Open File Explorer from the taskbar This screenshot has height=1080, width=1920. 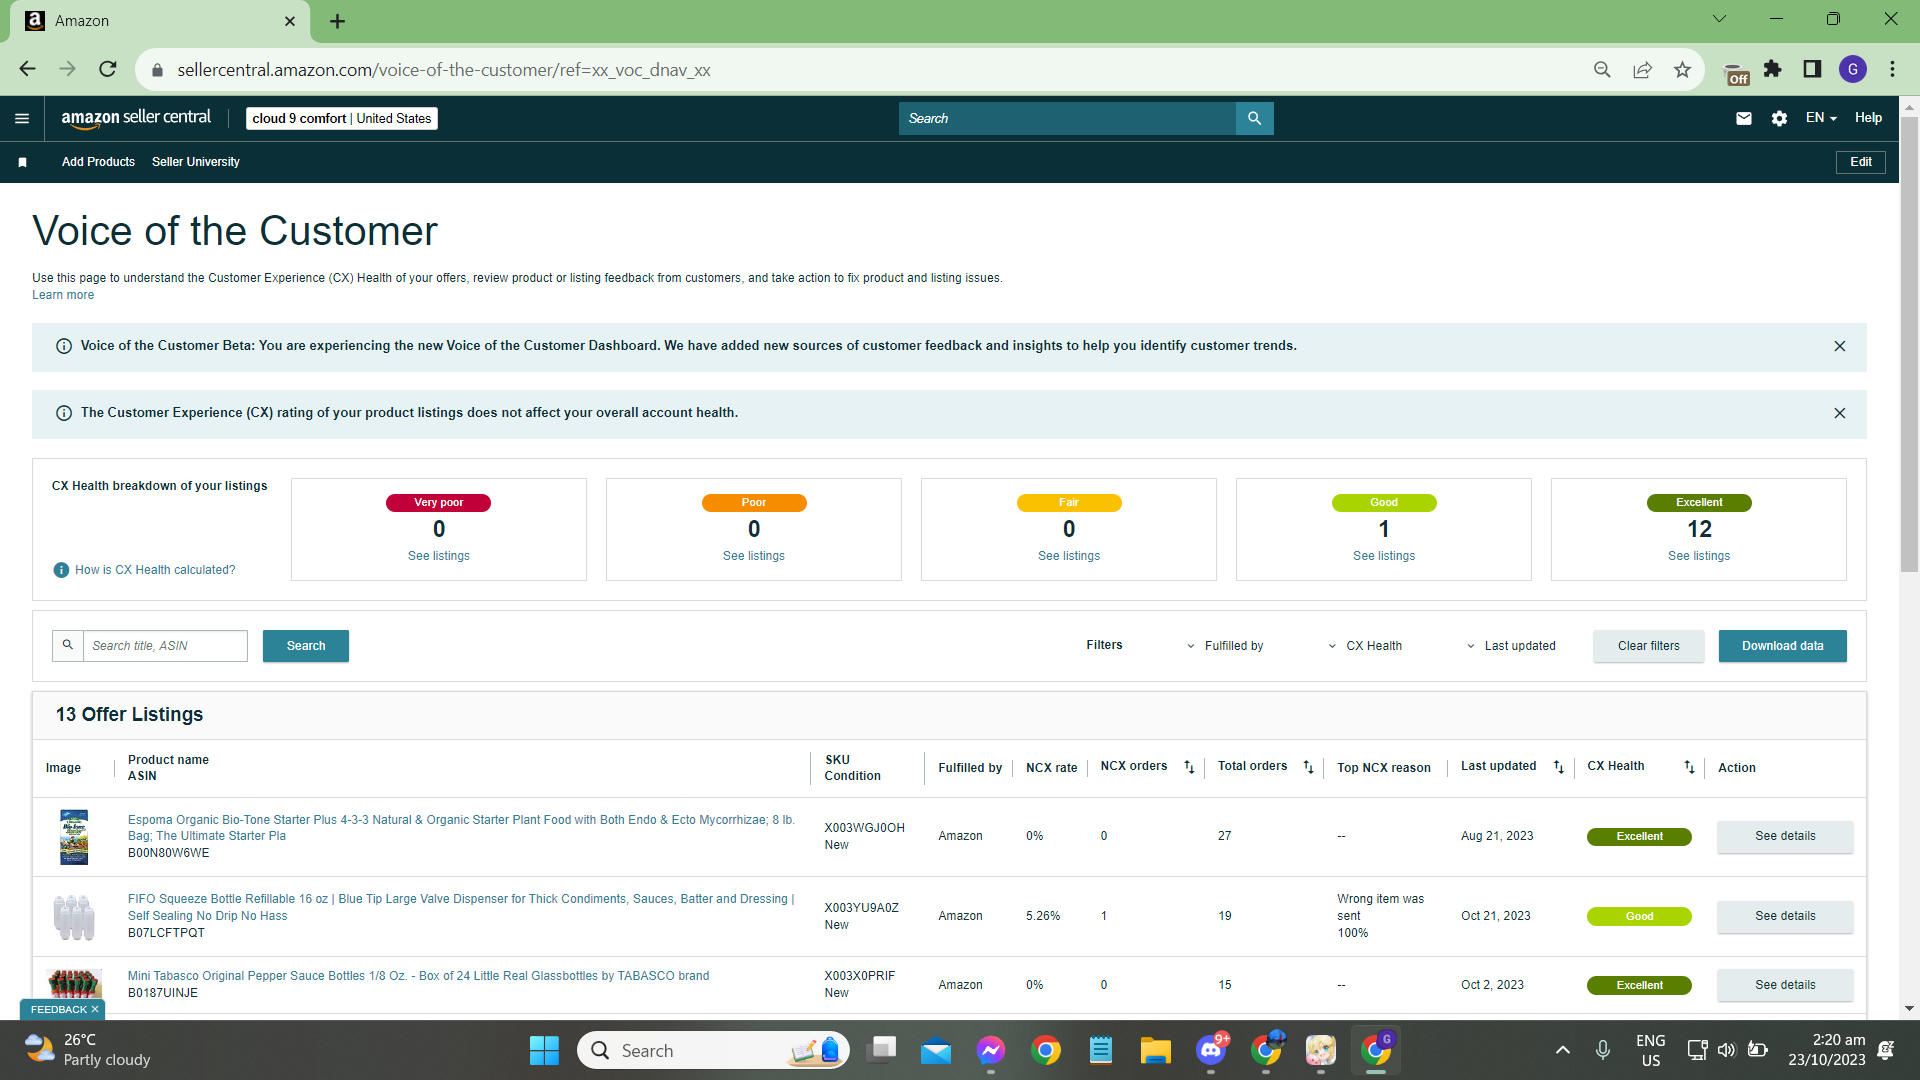pos(1155,1050)
